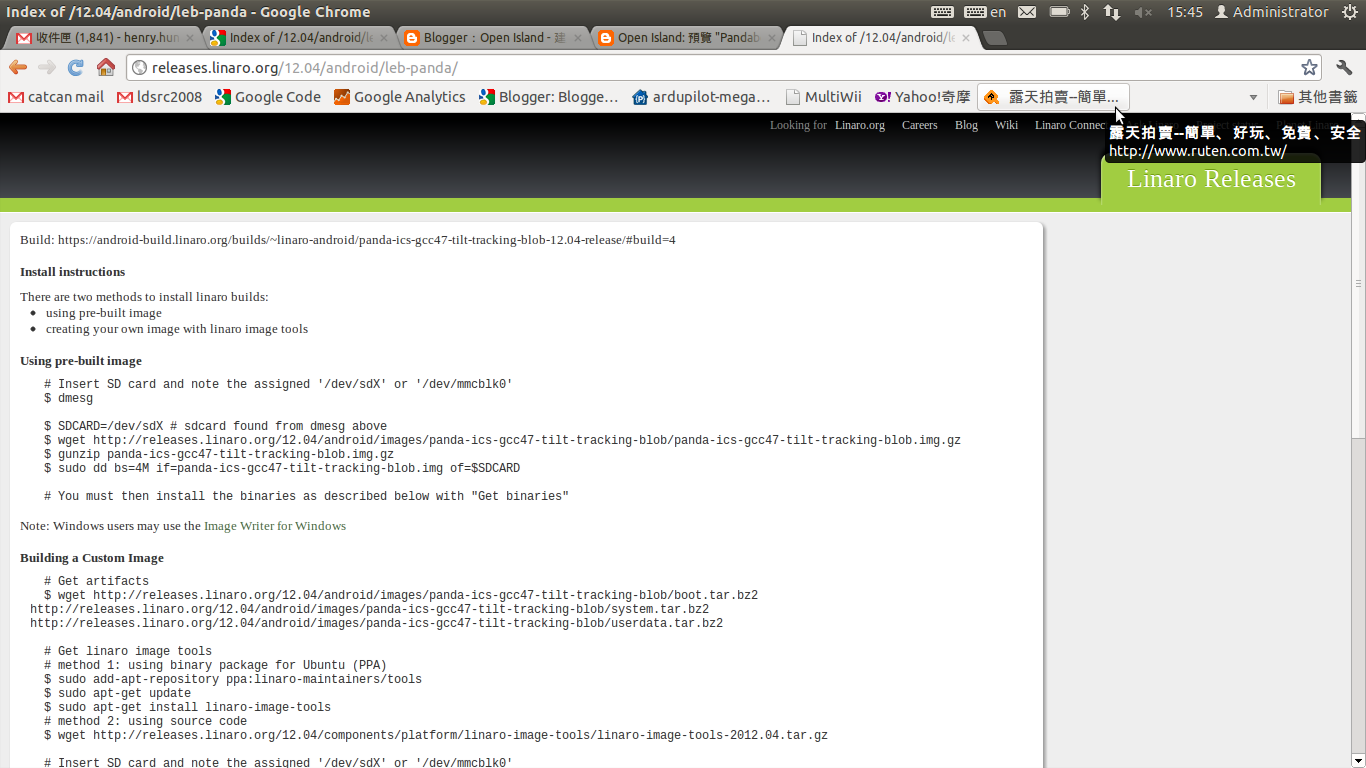Switch to the second tab, Index of /12.04/android
The image size is (1366, 768).
pos(300,38)
